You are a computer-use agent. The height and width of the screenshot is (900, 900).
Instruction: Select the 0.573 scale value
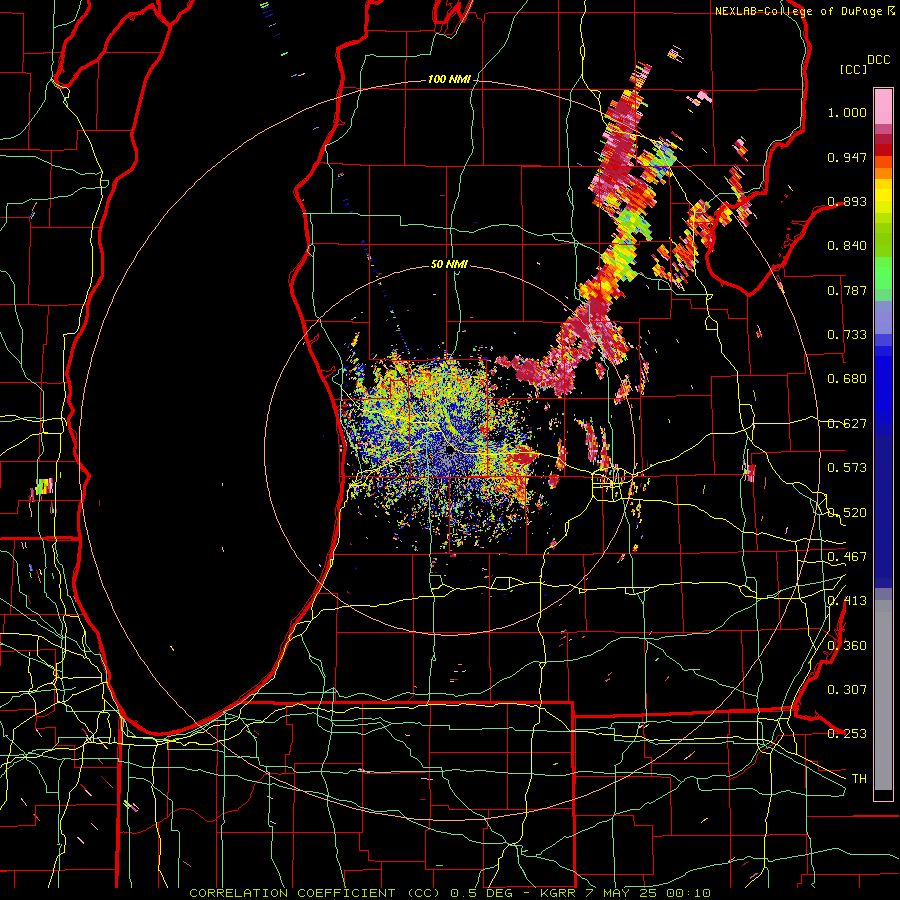click(847, 468)
